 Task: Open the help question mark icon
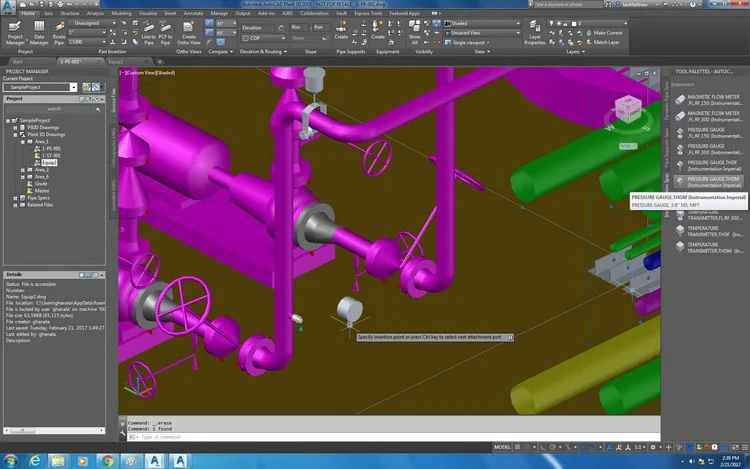[693, 4]
